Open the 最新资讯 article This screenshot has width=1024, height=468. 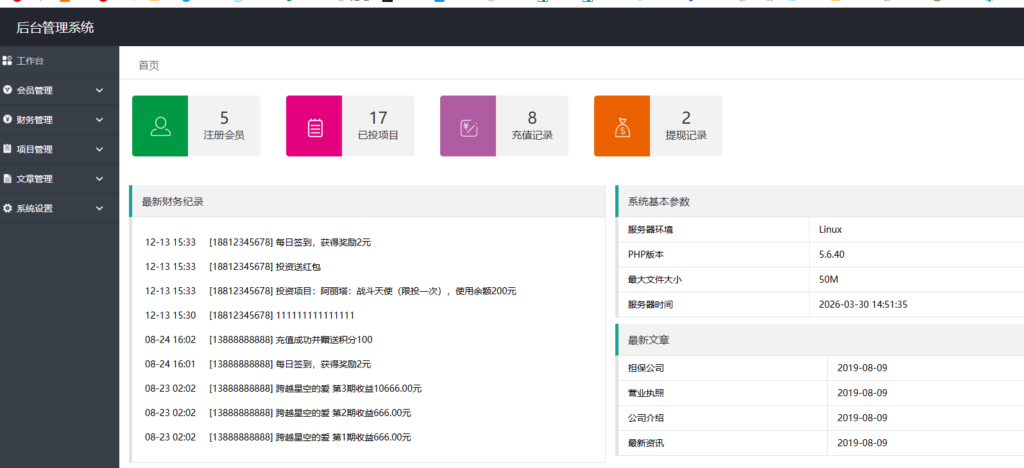tap(646, 443)
